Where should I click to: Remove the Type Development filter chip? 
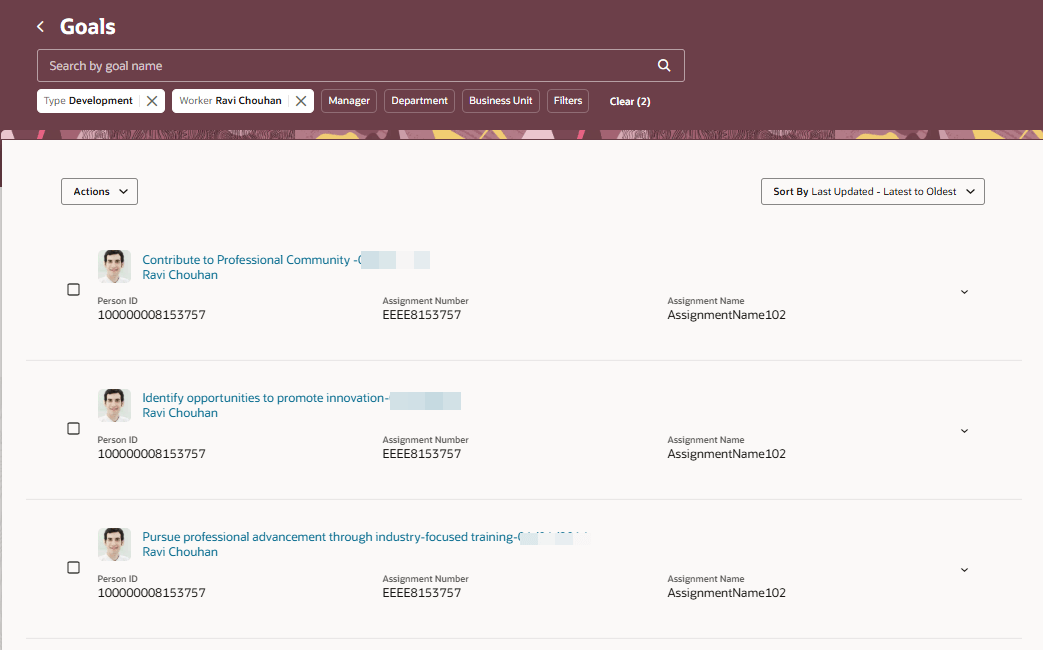(151, 100)
